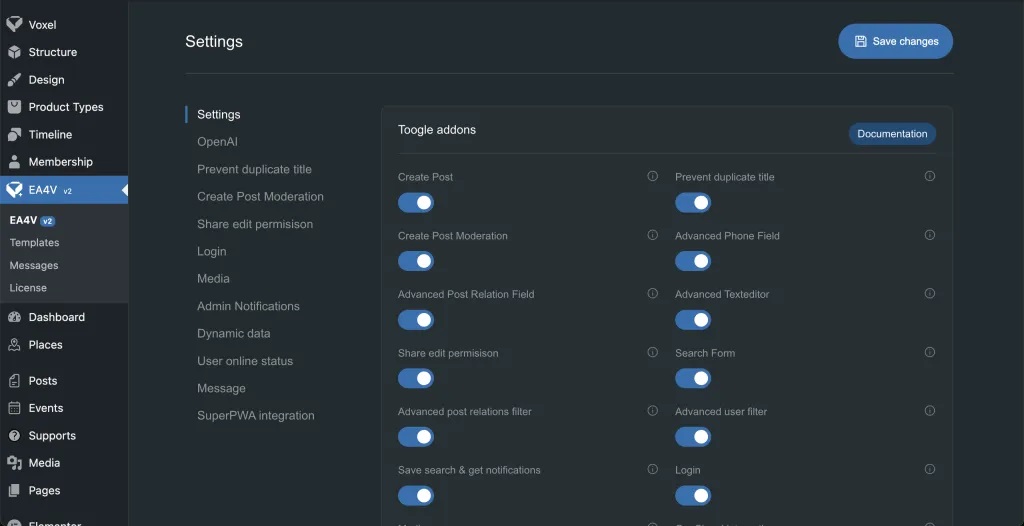Open the Documentation link button
Viewport: 1024px width, 526px height.
tap(892, 134)
